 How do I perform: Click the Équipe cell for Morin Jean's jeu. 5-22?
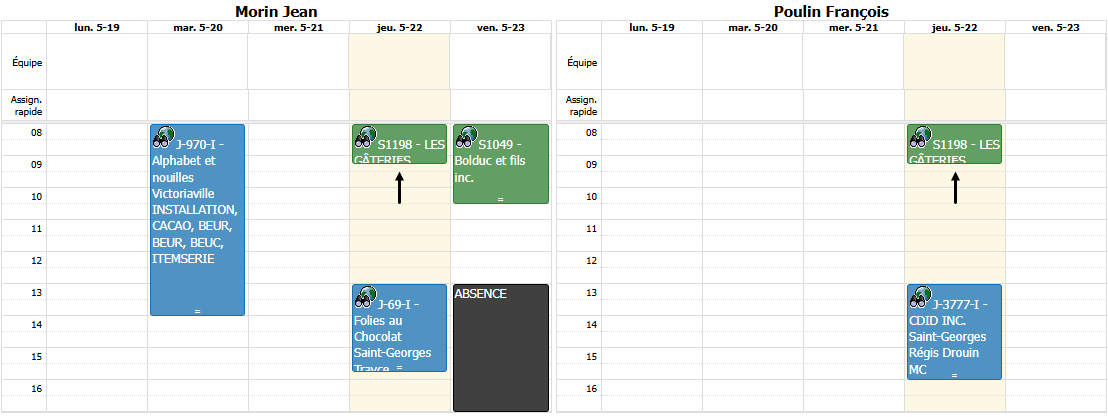tap(399, 61)
